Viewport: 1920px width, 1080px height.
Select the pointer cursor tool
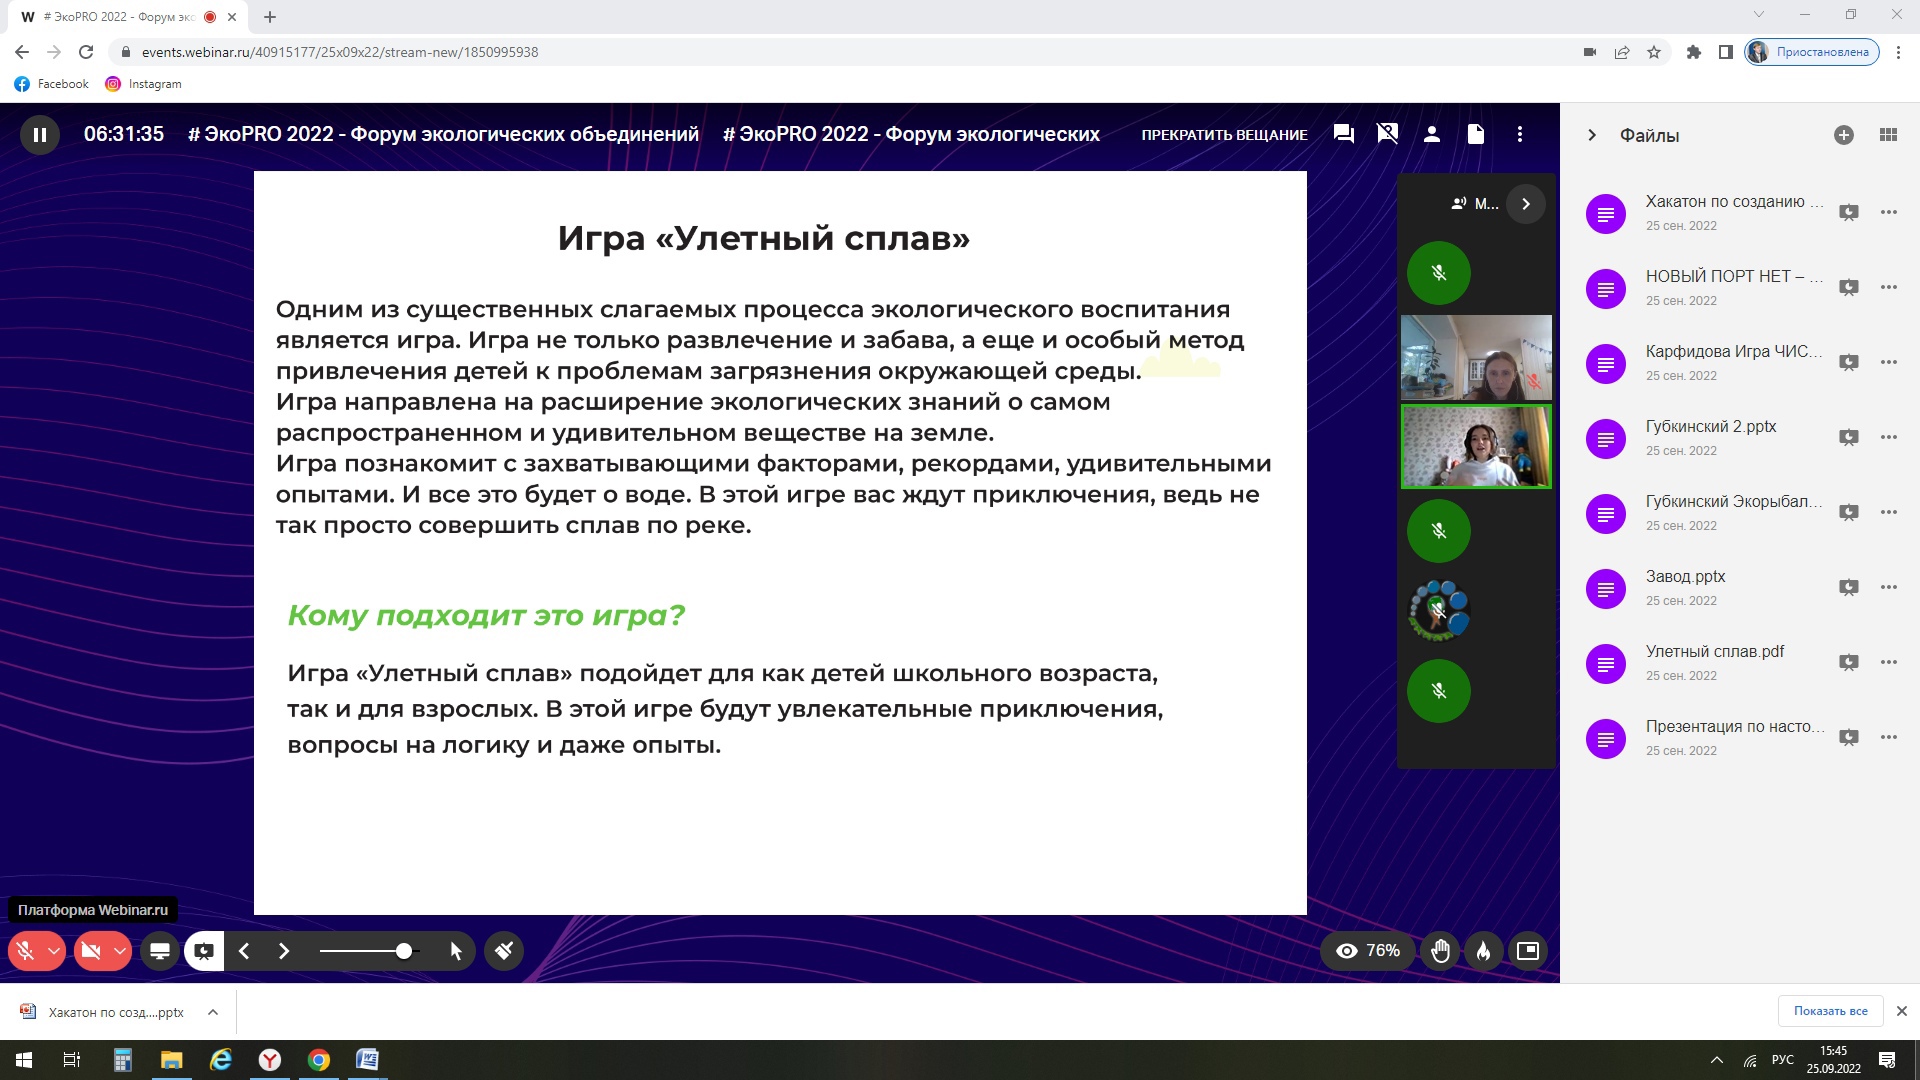(456, 951)
